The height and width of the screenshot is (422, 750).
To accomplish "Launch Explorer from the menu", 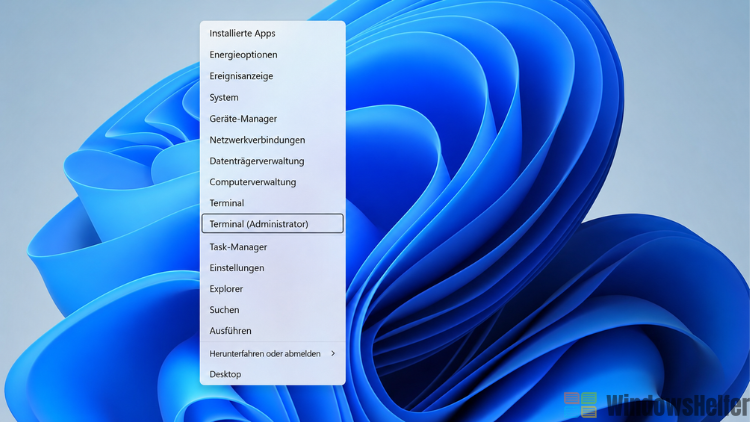I will point(273,289).
